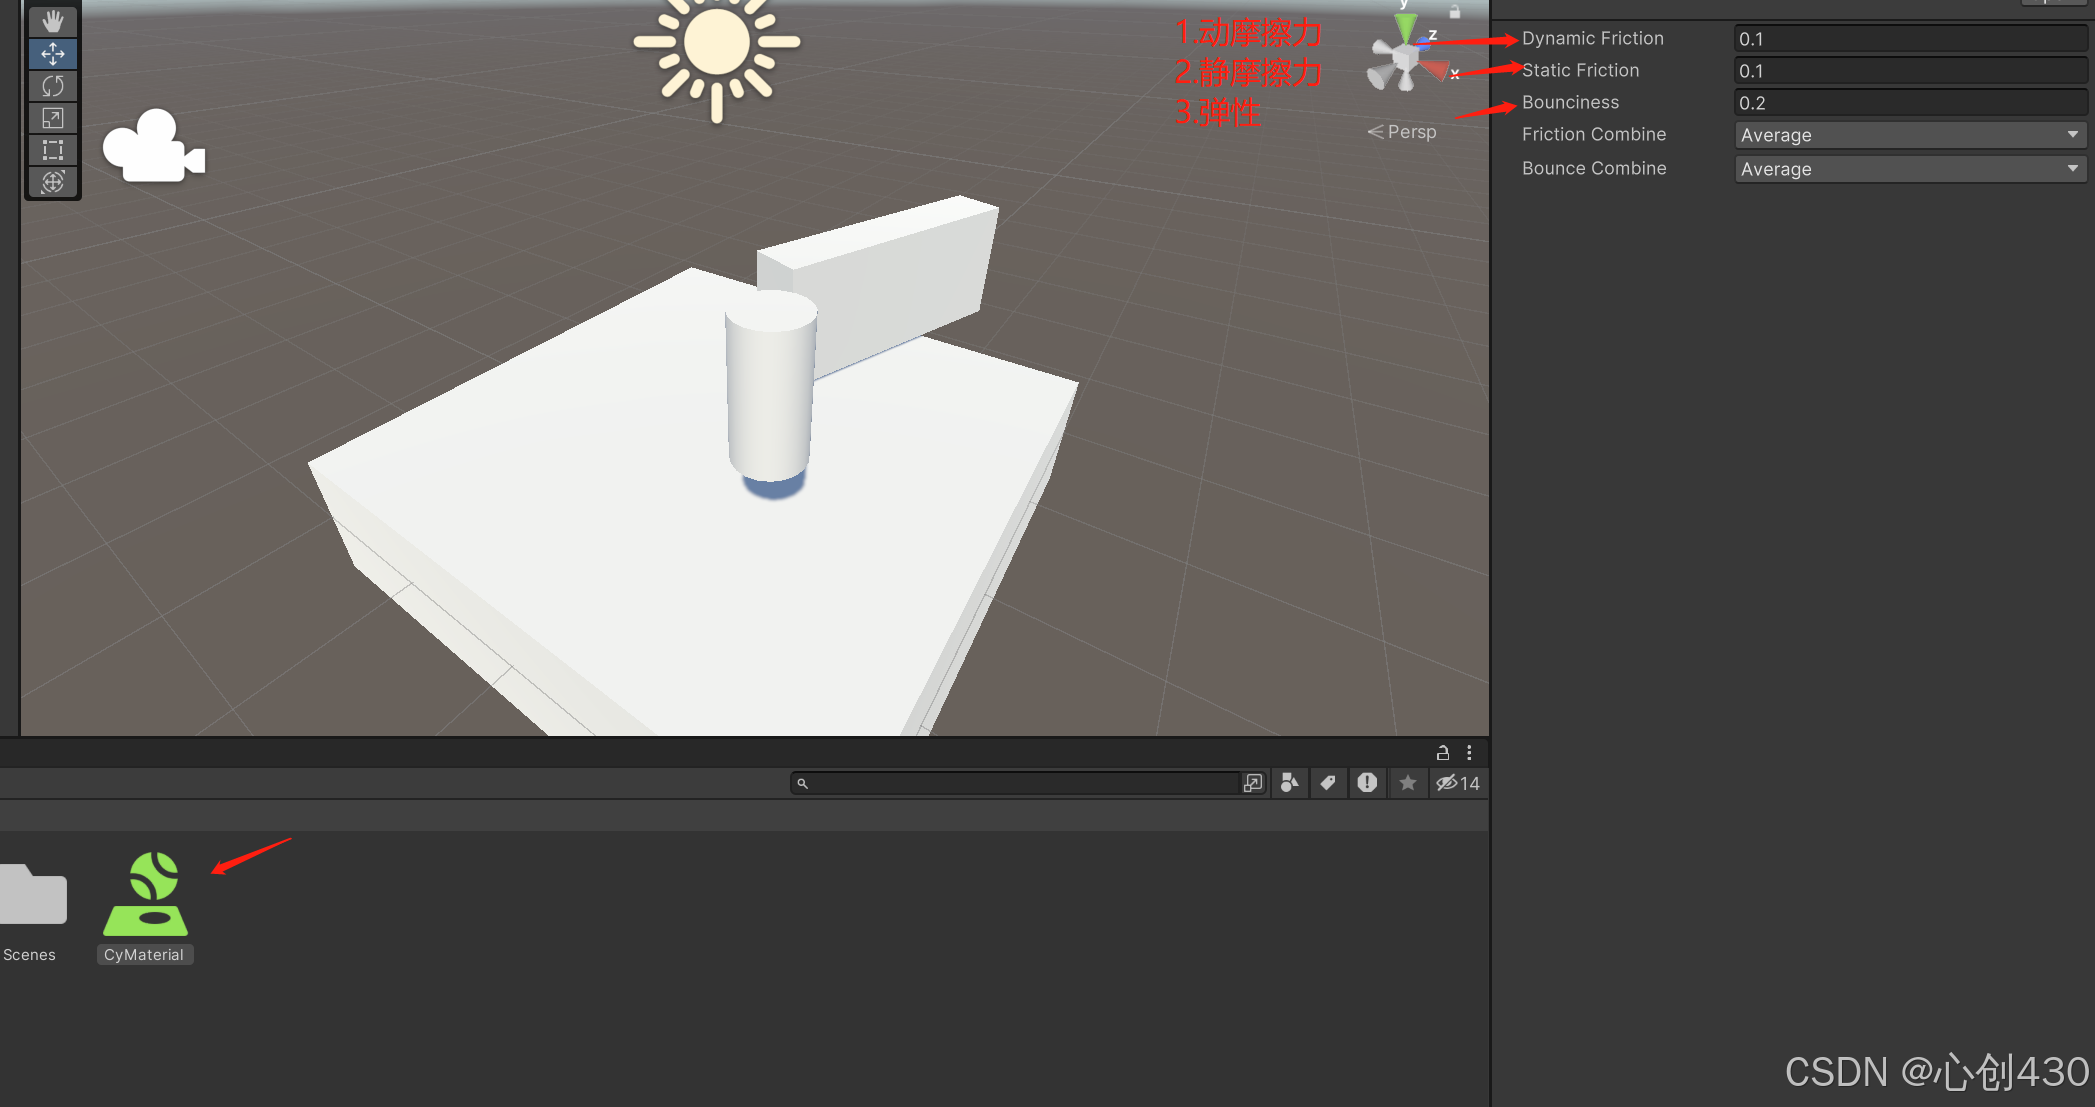The height and width of the screenshot is (1107, 2095).
Task: Click Search by Label tag icon
Action: [1328, 783]
